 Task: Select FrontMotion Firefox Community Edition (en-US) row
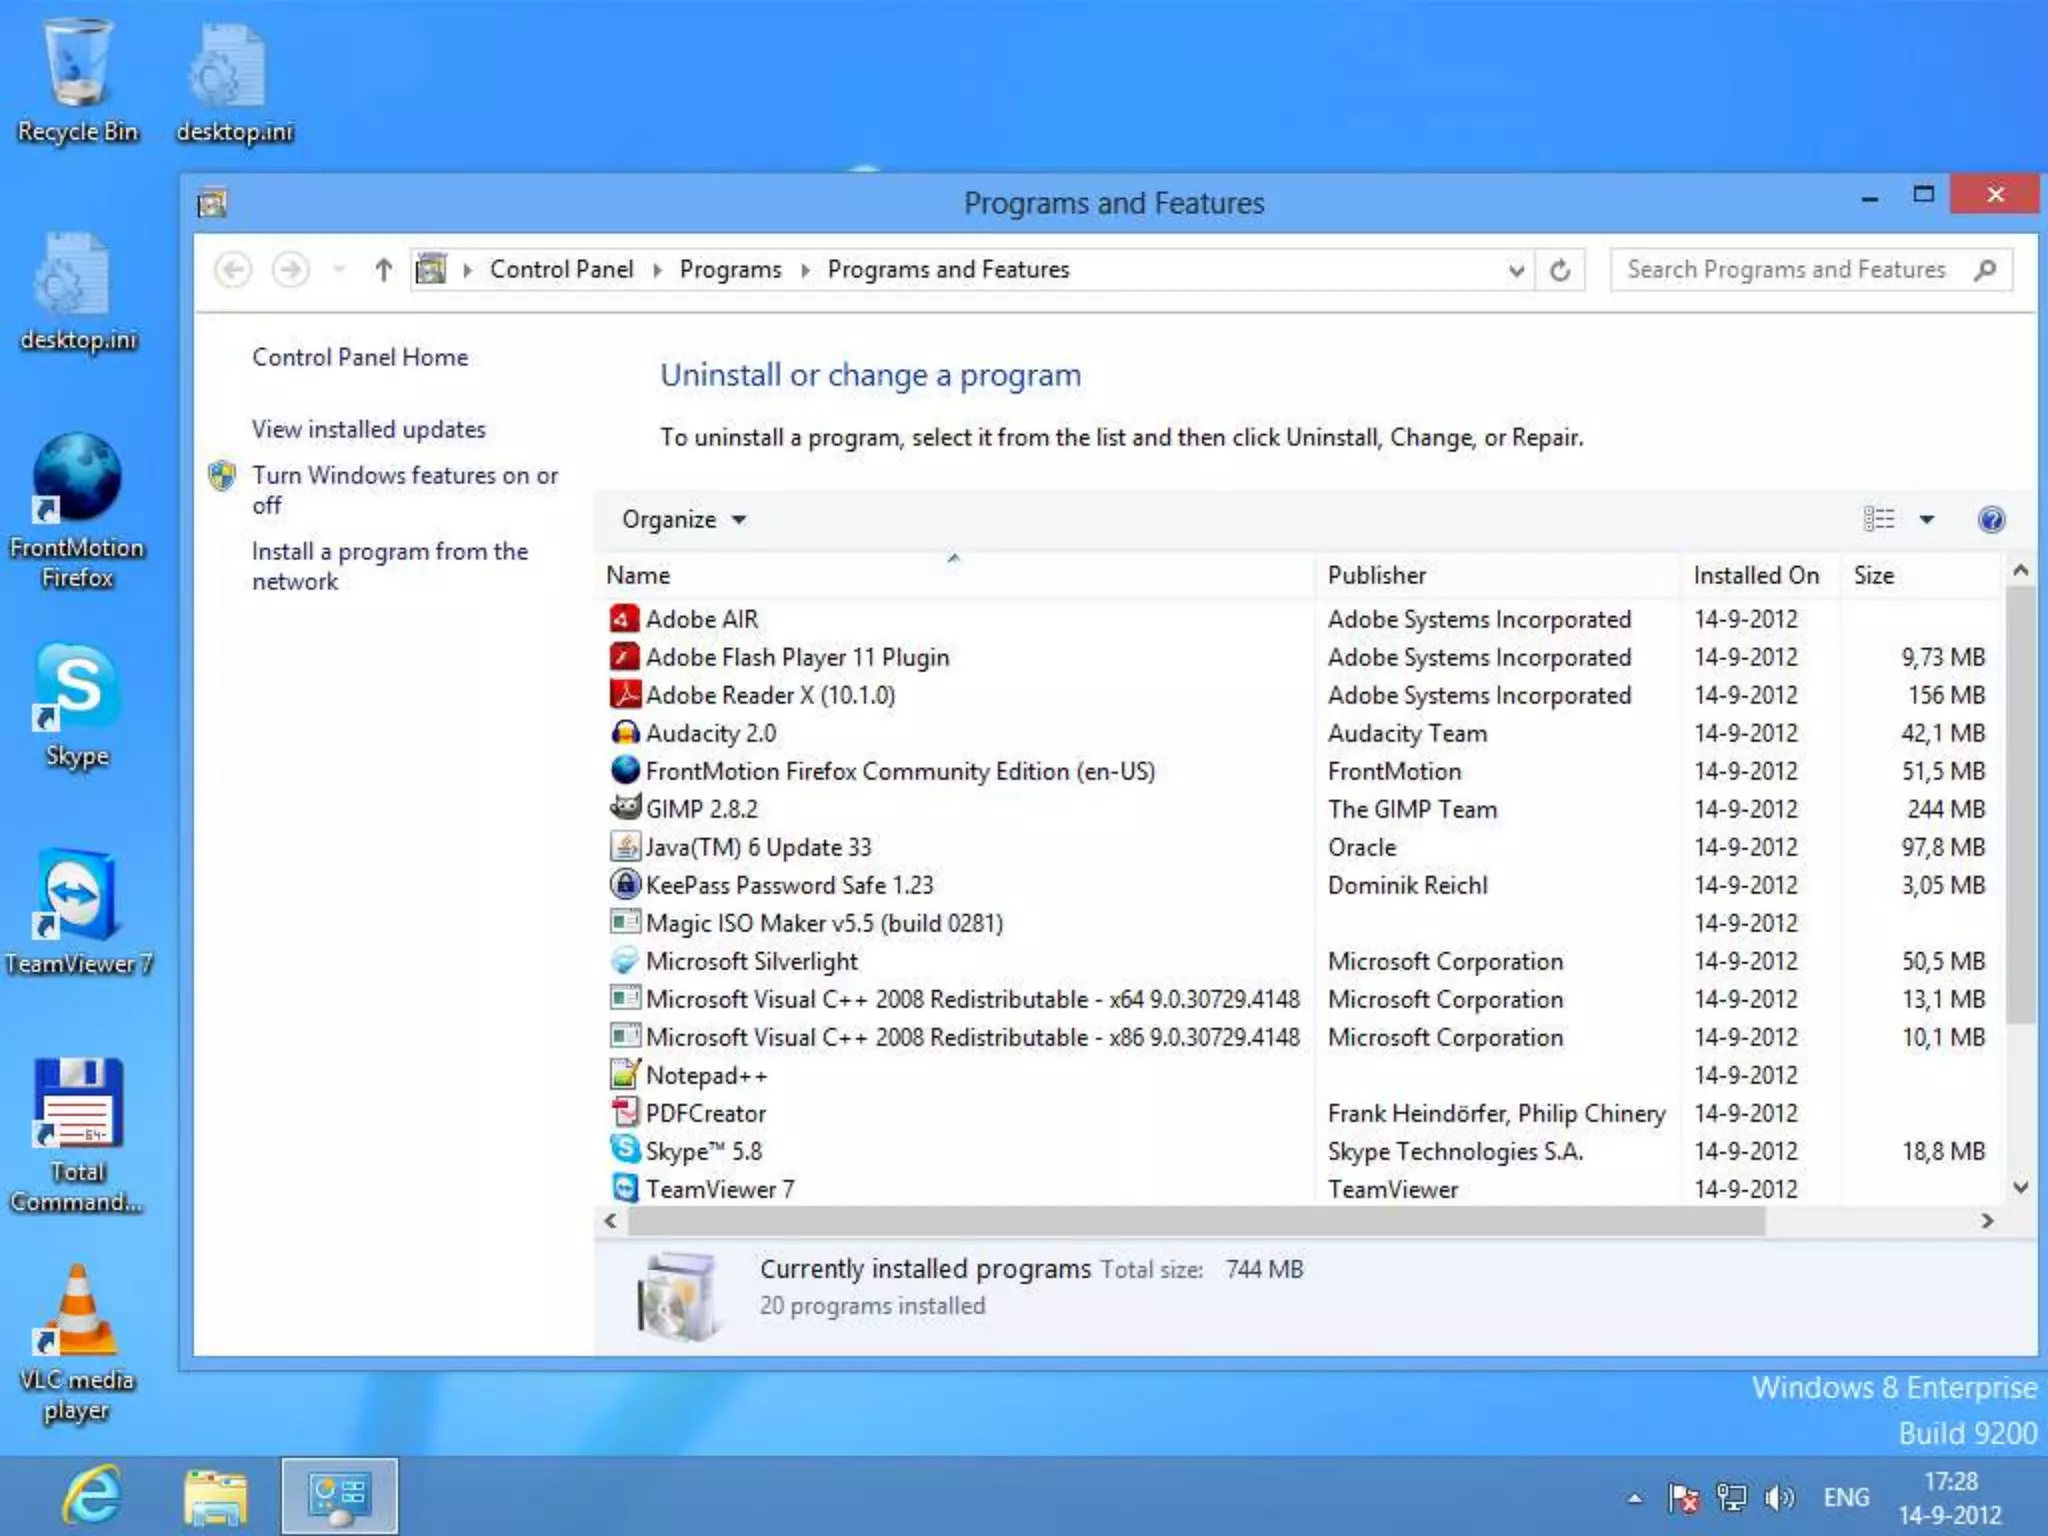click(1300, 771)
